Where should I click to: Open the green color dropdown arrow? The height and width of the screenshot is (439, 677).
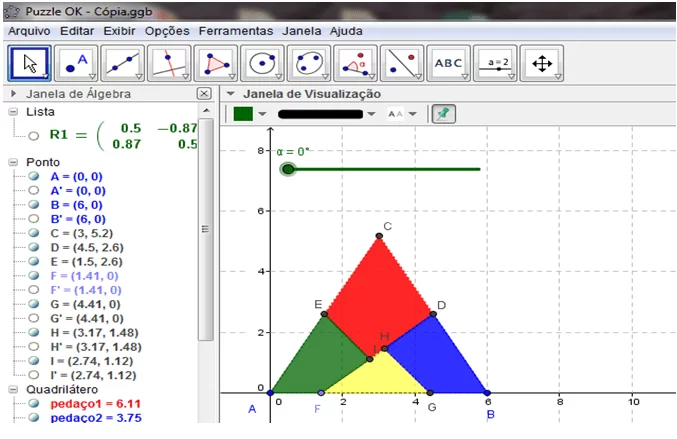[x=262, y=114]
